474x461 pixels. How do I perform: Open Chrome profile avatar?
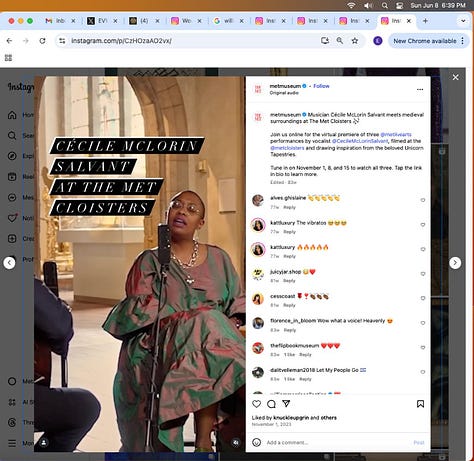click(x=378, y=41)
